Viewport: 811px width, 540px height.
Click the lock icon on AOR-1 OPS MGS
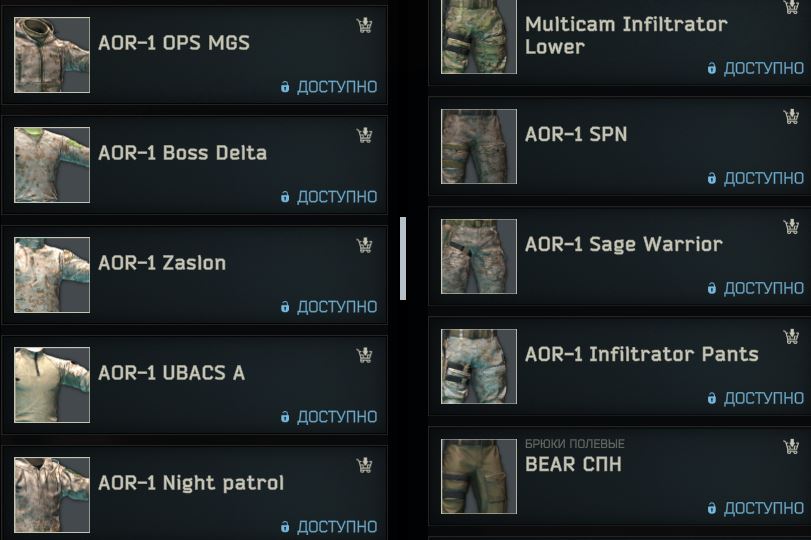pyautogui.click(x=285, y=87)
